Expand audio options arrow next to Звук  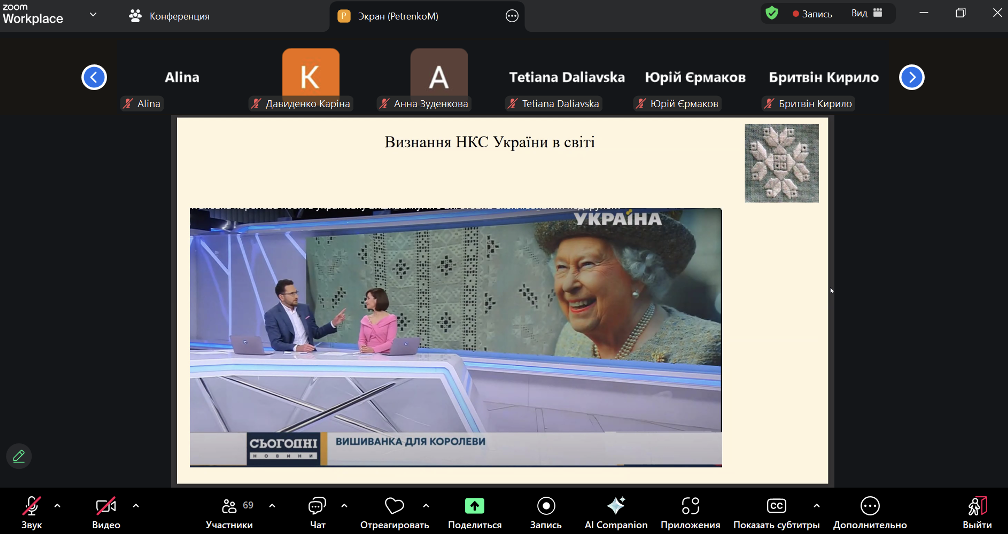pyautogui.click(x=57, y=505)
